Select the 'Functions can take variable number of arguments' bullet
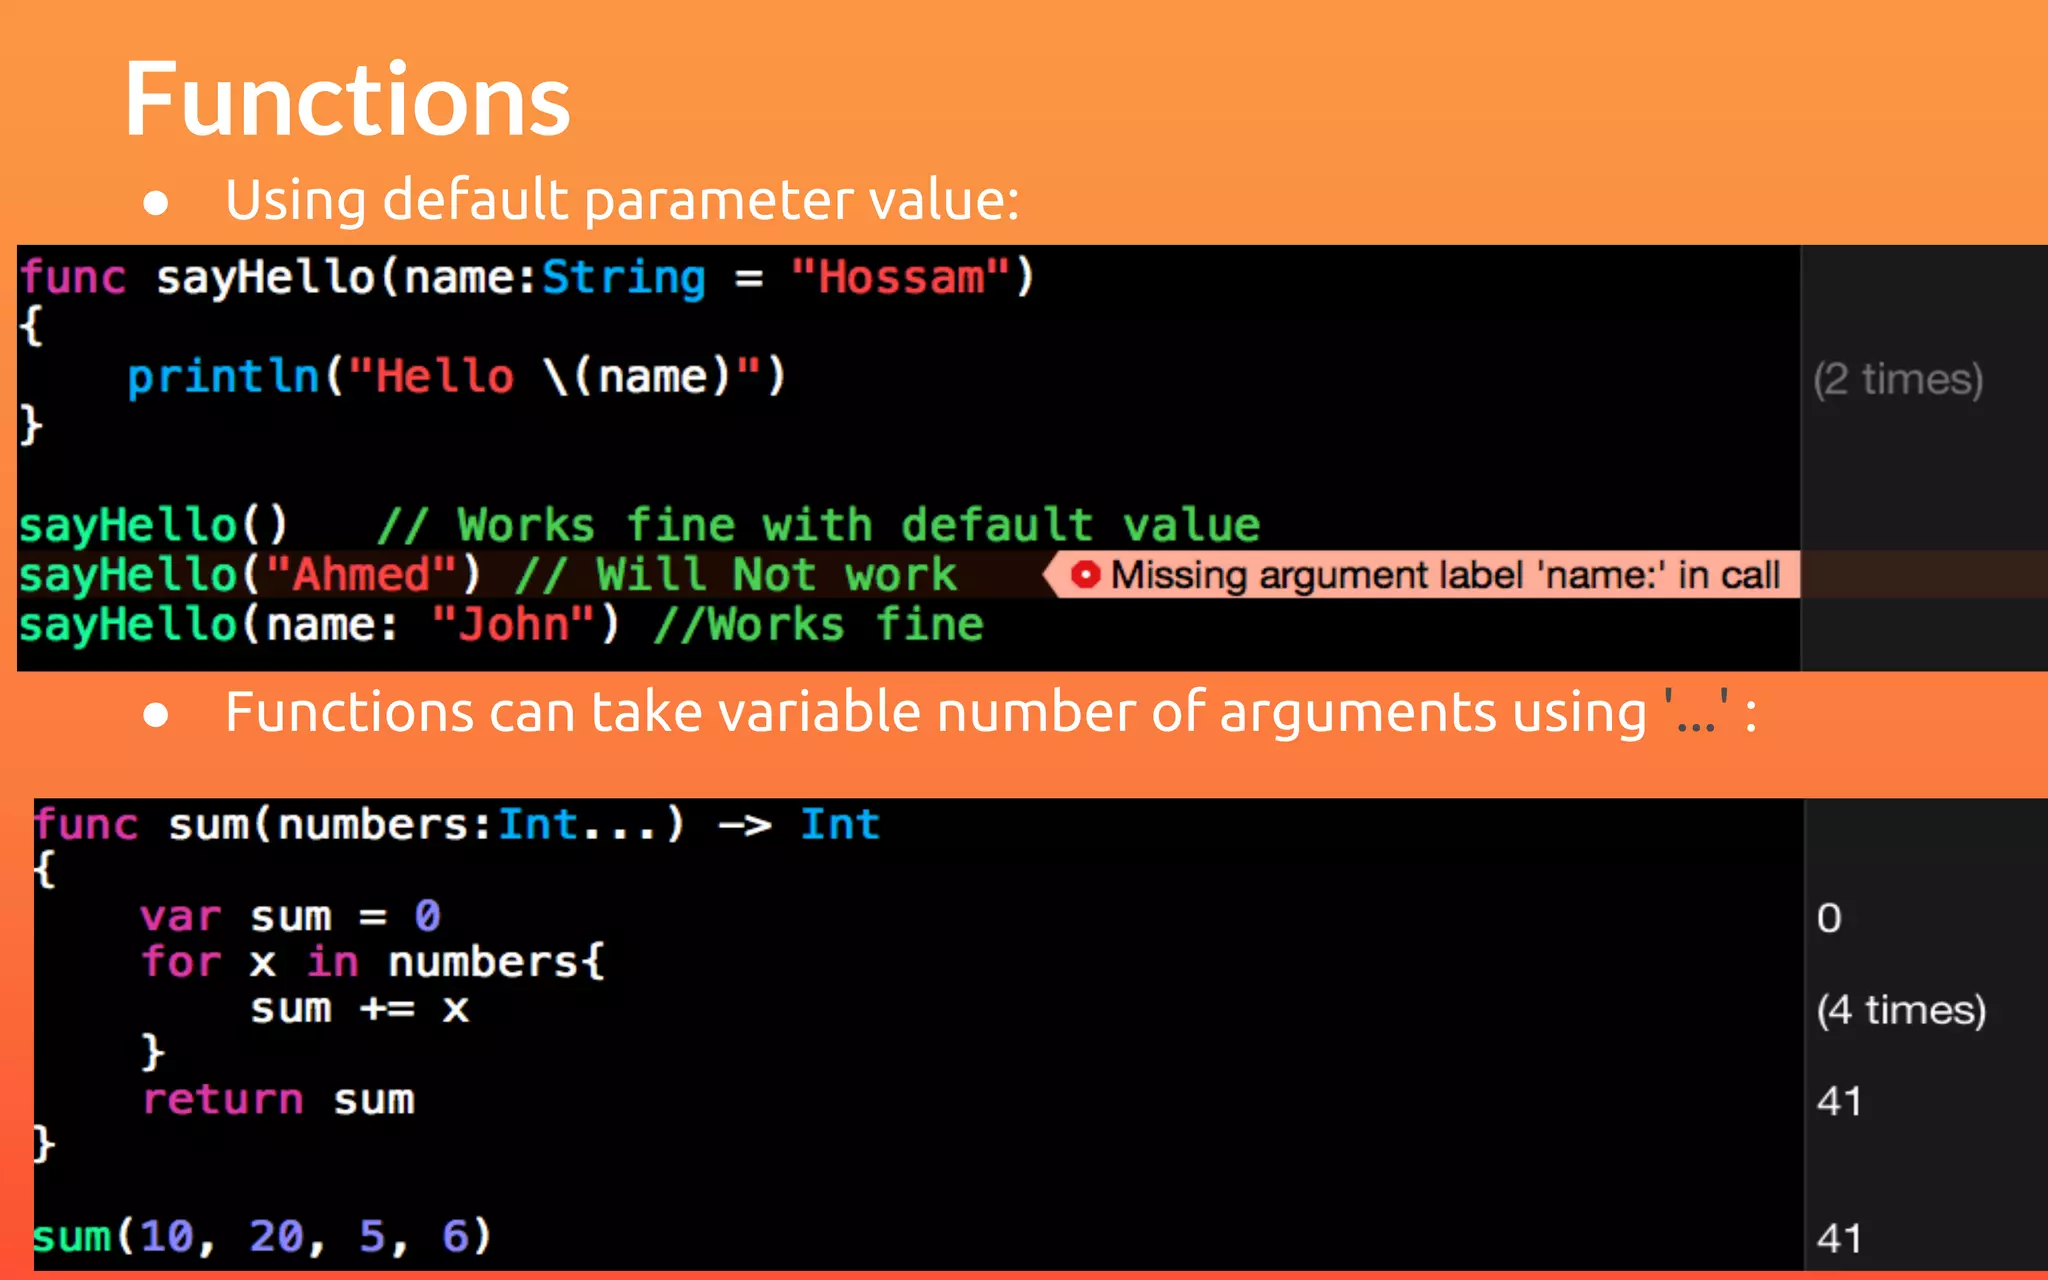The height and width of the screenshot is (1280, 2048). coord(990,713)
